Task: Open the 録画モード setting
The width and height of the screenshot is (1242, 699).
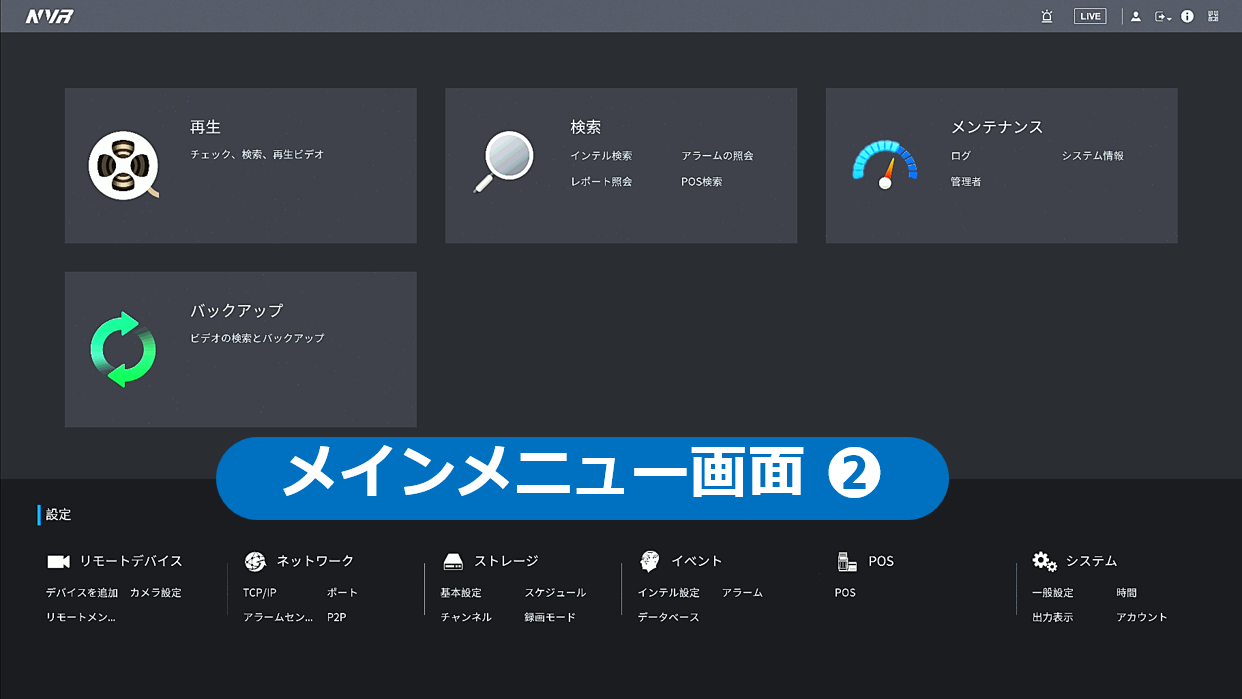Action: [550, 618]
